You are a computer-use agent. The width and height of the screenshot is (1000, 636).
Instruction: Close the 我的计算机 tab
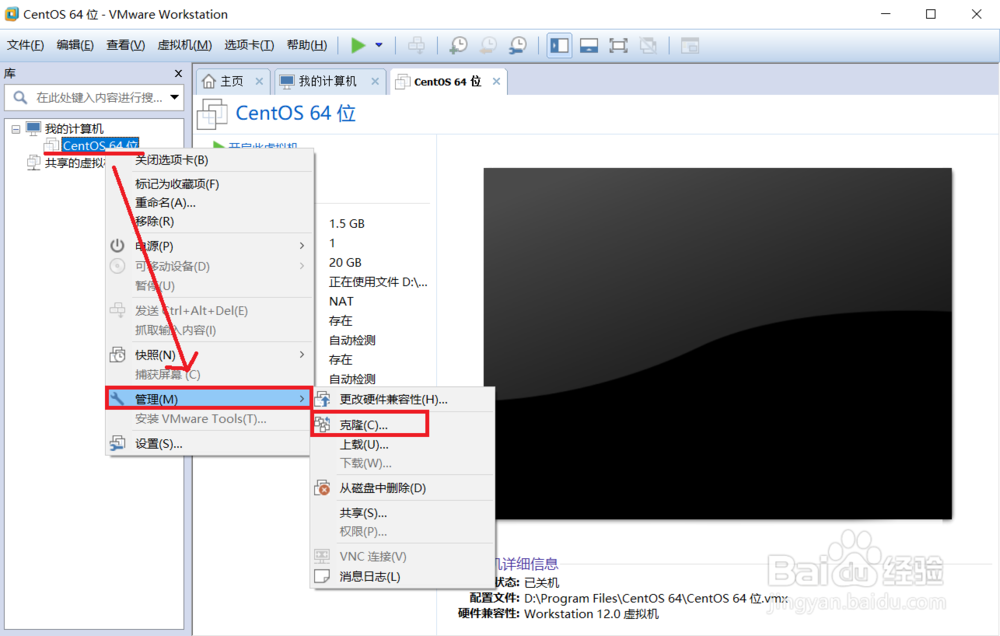tap(375, 81)
